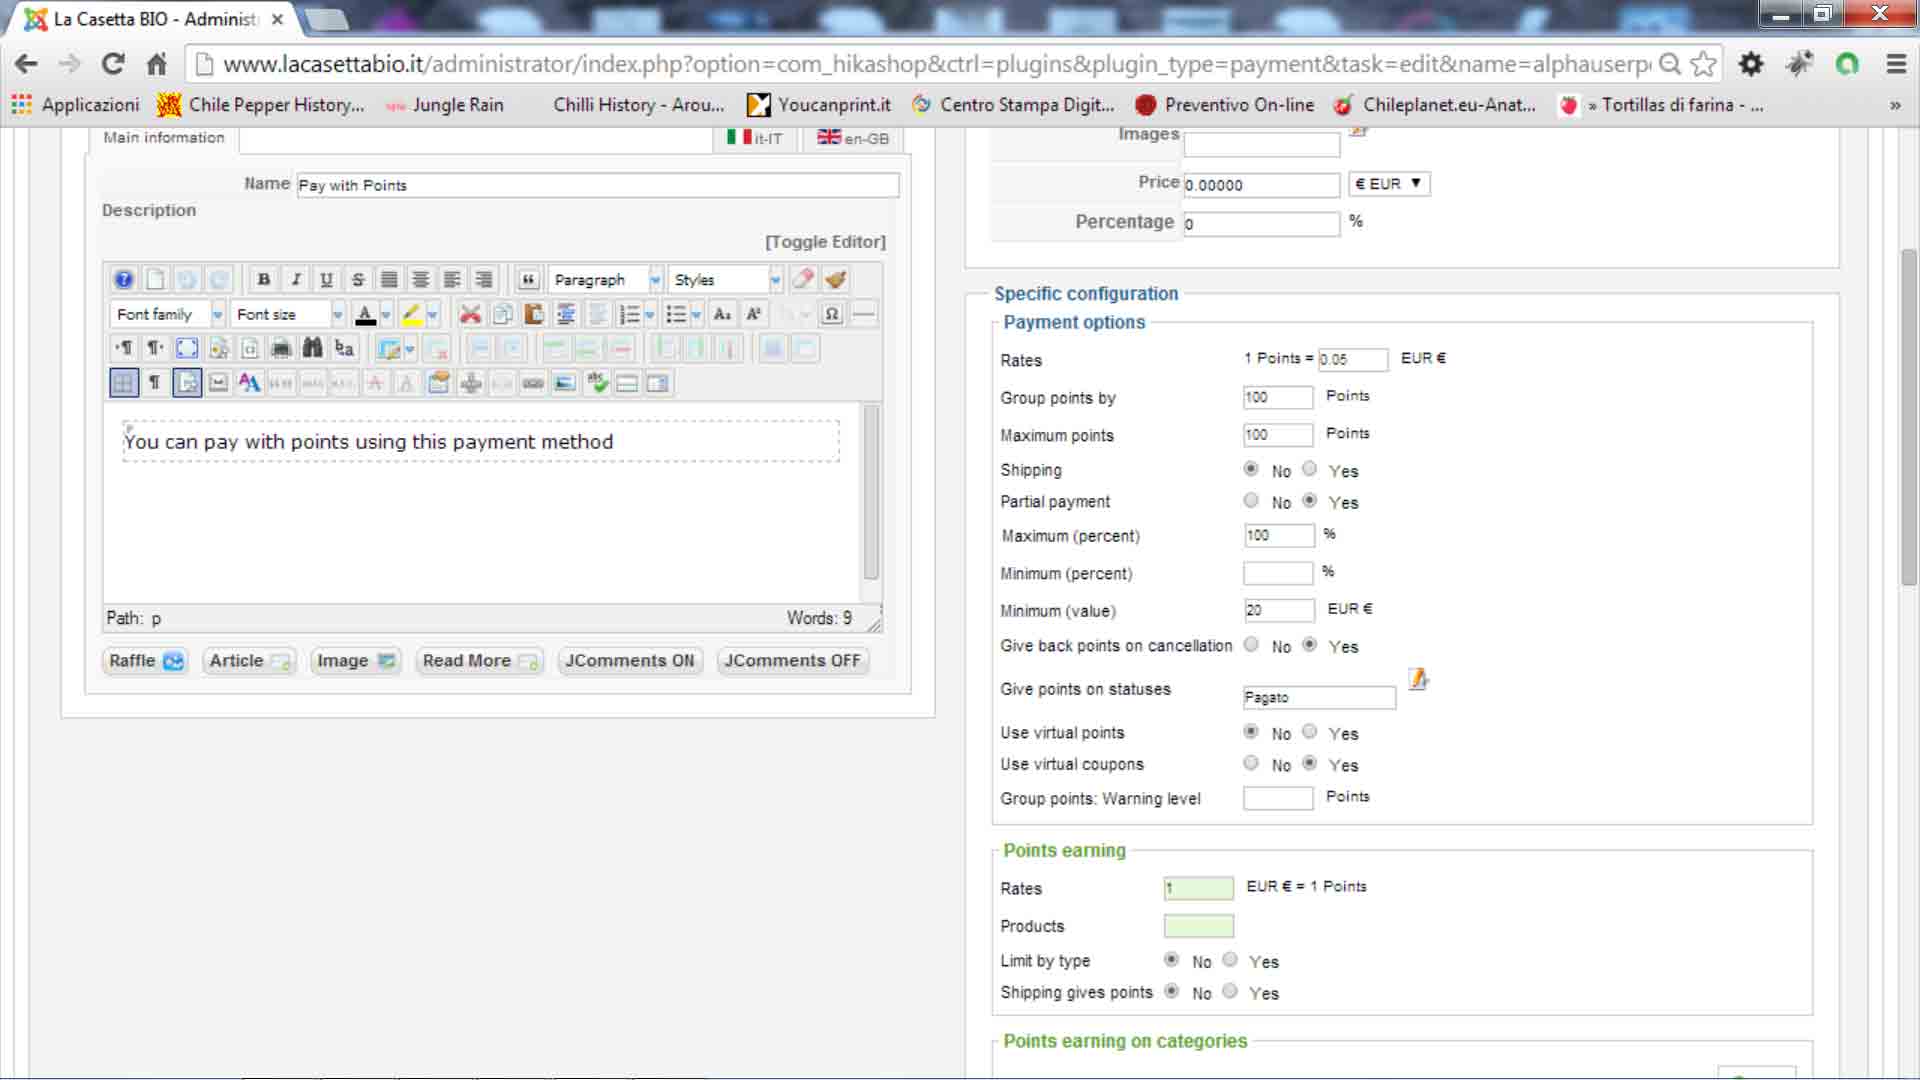This screenshot has width=1920, height=1080.
Task: Toggle bold formatting in the editor
Action: pos(263,280)
